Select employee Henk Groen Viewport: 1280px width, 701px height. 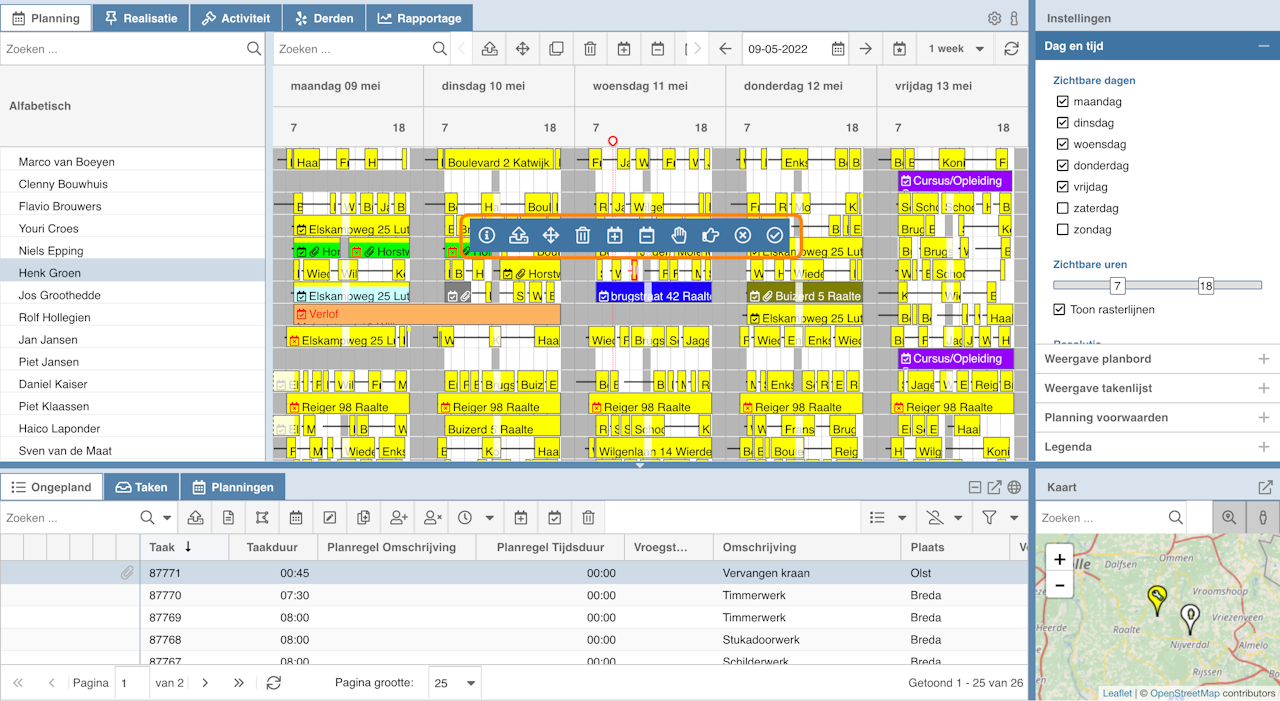[x=50, y=273]
